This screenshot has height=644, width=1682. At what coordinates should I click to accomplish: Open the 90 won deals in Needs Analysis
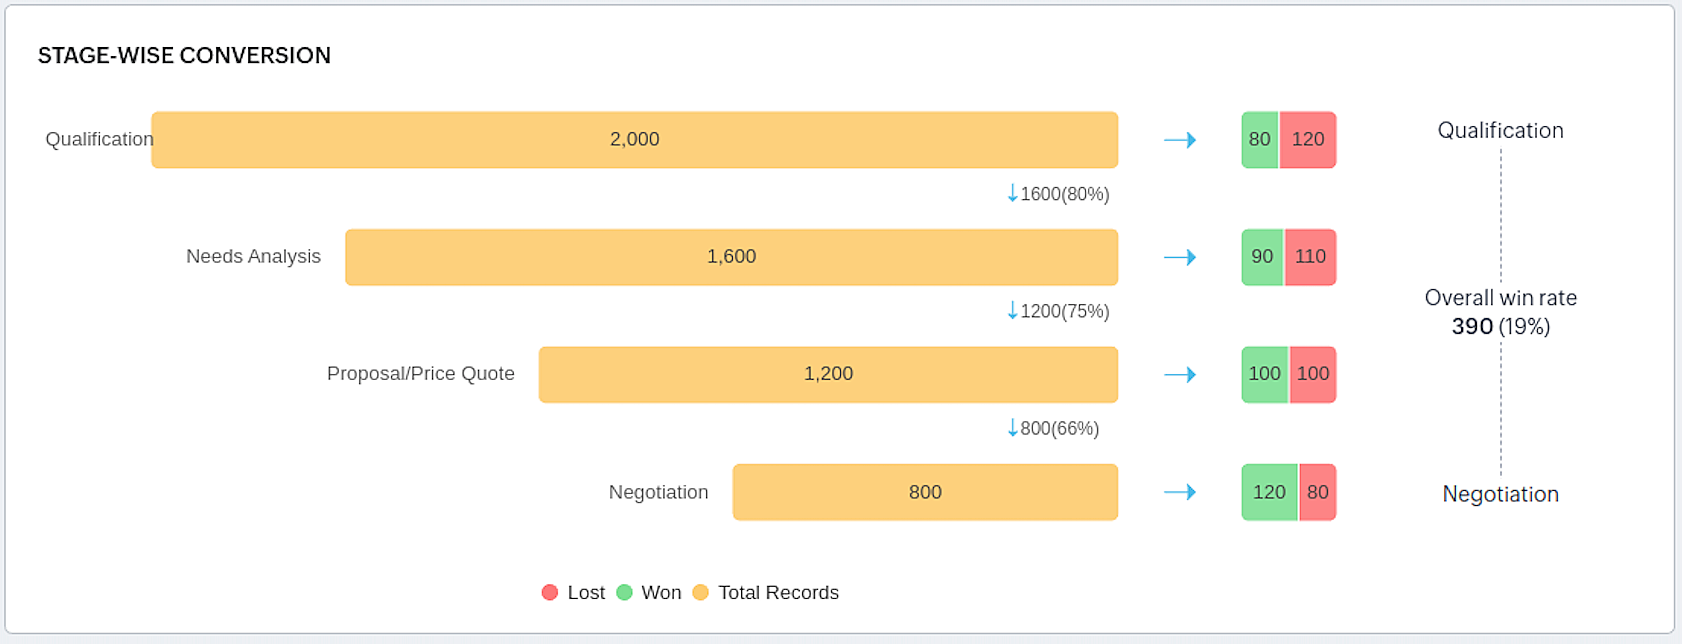point(1262,257)
